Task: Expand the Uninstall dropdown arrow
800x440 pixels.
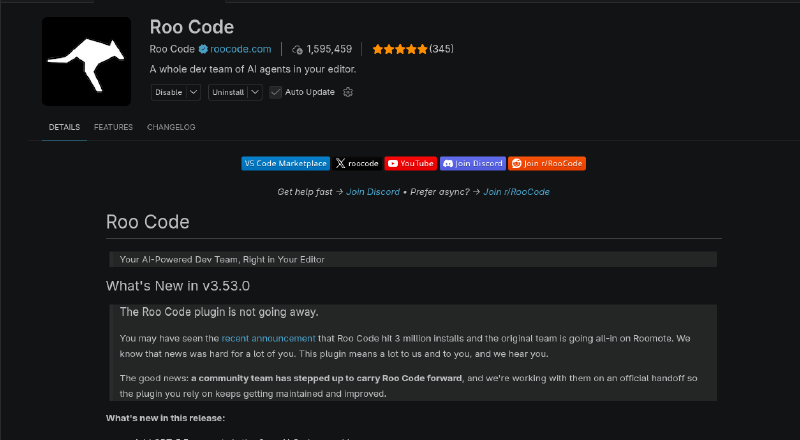Action: click(255, 92)
